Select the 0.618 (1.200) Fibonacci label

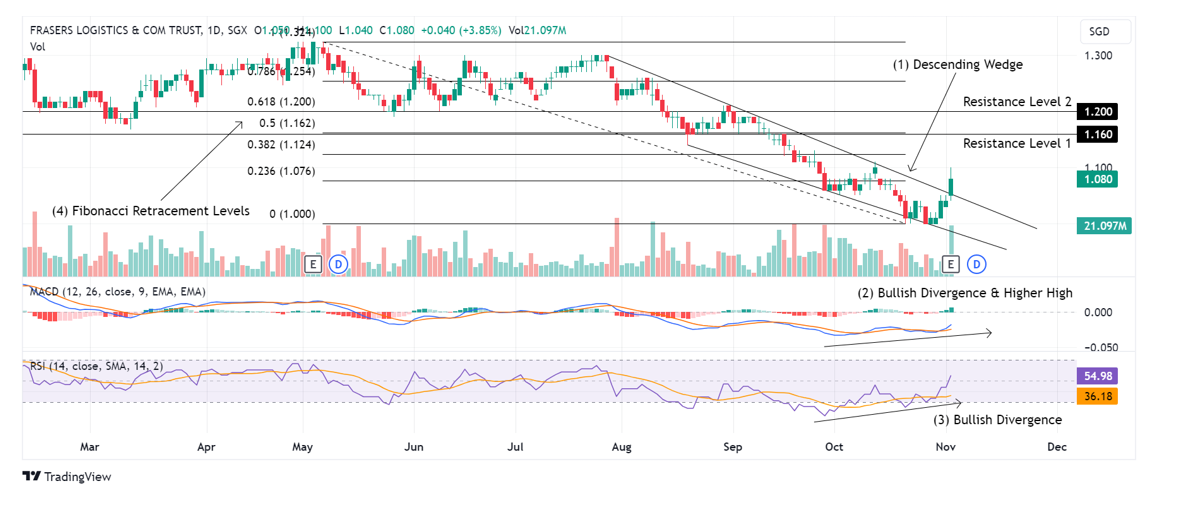[282, 102]
